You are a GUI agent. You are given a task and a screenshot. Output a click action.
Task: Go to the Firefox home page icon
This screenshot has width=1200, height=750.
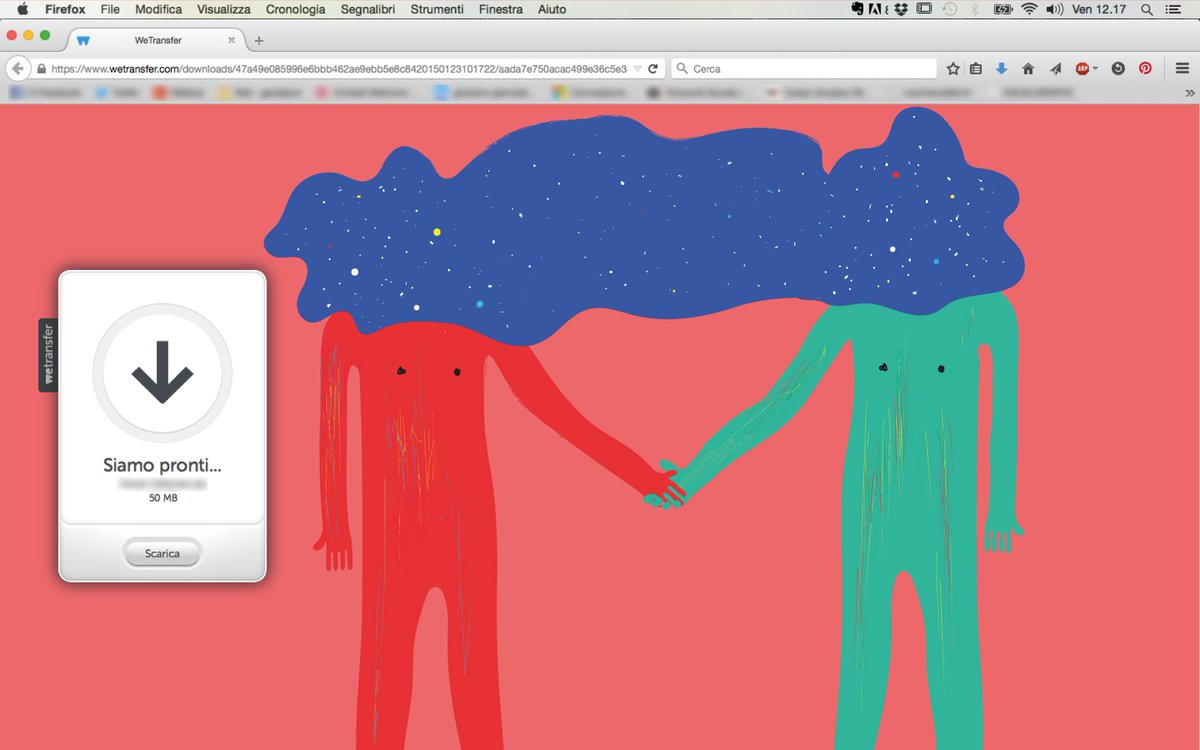pos(1028,69)
